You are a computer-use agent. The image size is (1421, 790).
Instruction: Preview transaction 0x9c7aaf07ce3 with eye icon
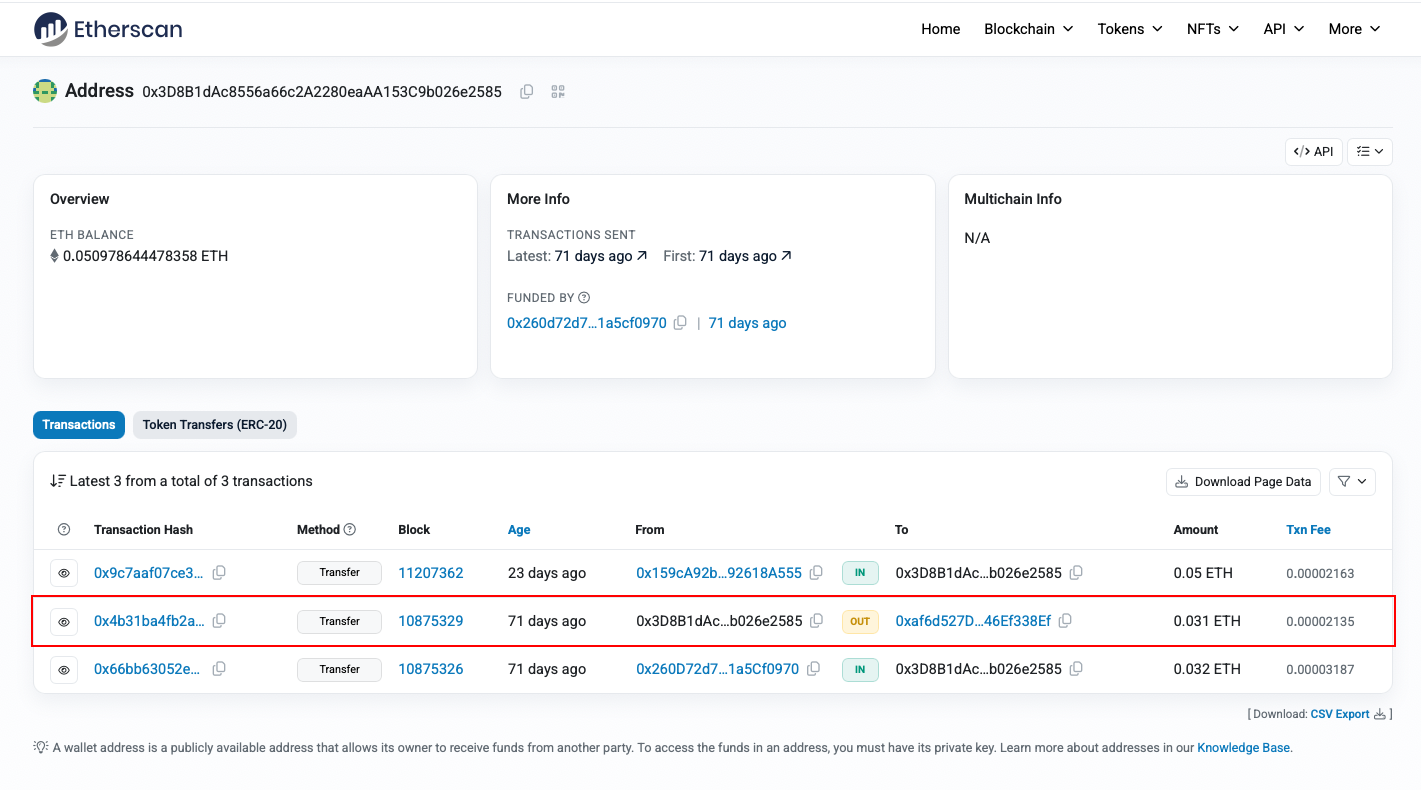(64, 573)
